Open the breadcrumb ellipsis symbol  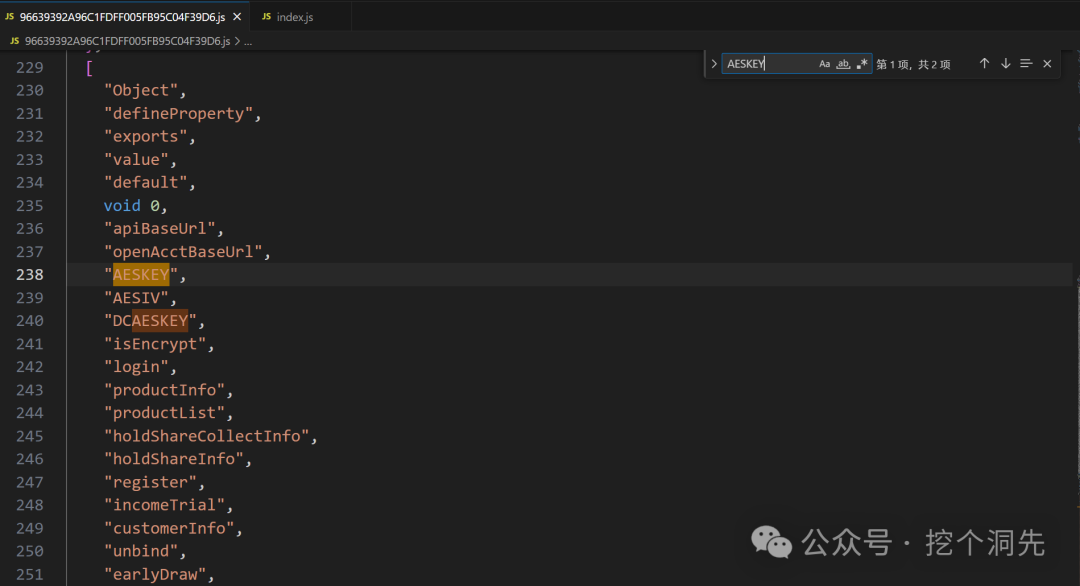coord(248,41)
